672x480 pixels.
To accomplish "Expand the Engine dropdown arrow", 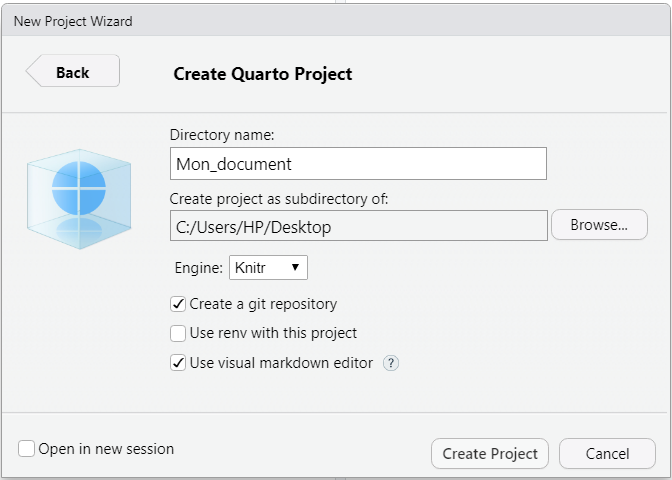I will [295, 267].
